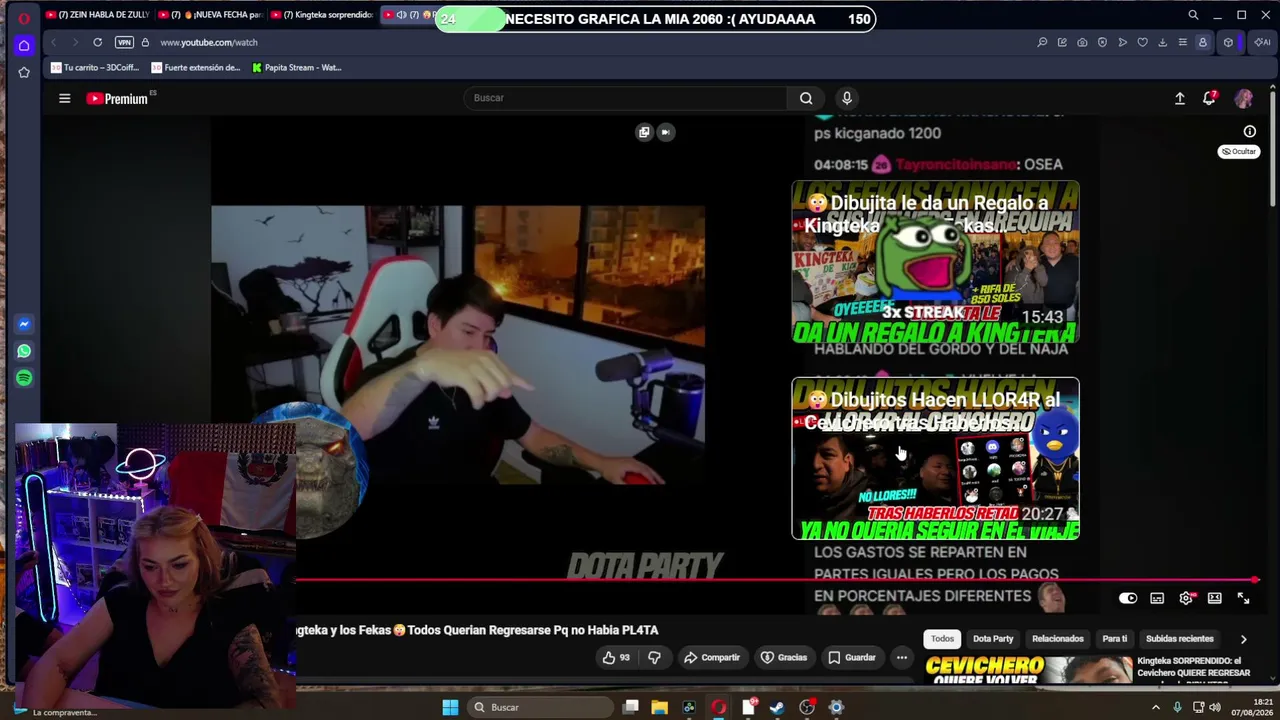Open the miniplayer icon above the video
The width and height of the screenshot is (1280, 720).
click(x=644, y=132)
